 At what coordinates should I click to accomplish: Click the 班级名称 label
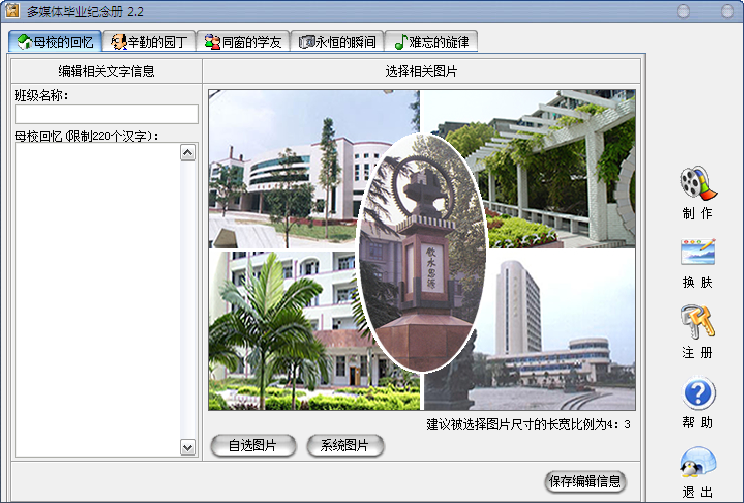tap(41, 95)
